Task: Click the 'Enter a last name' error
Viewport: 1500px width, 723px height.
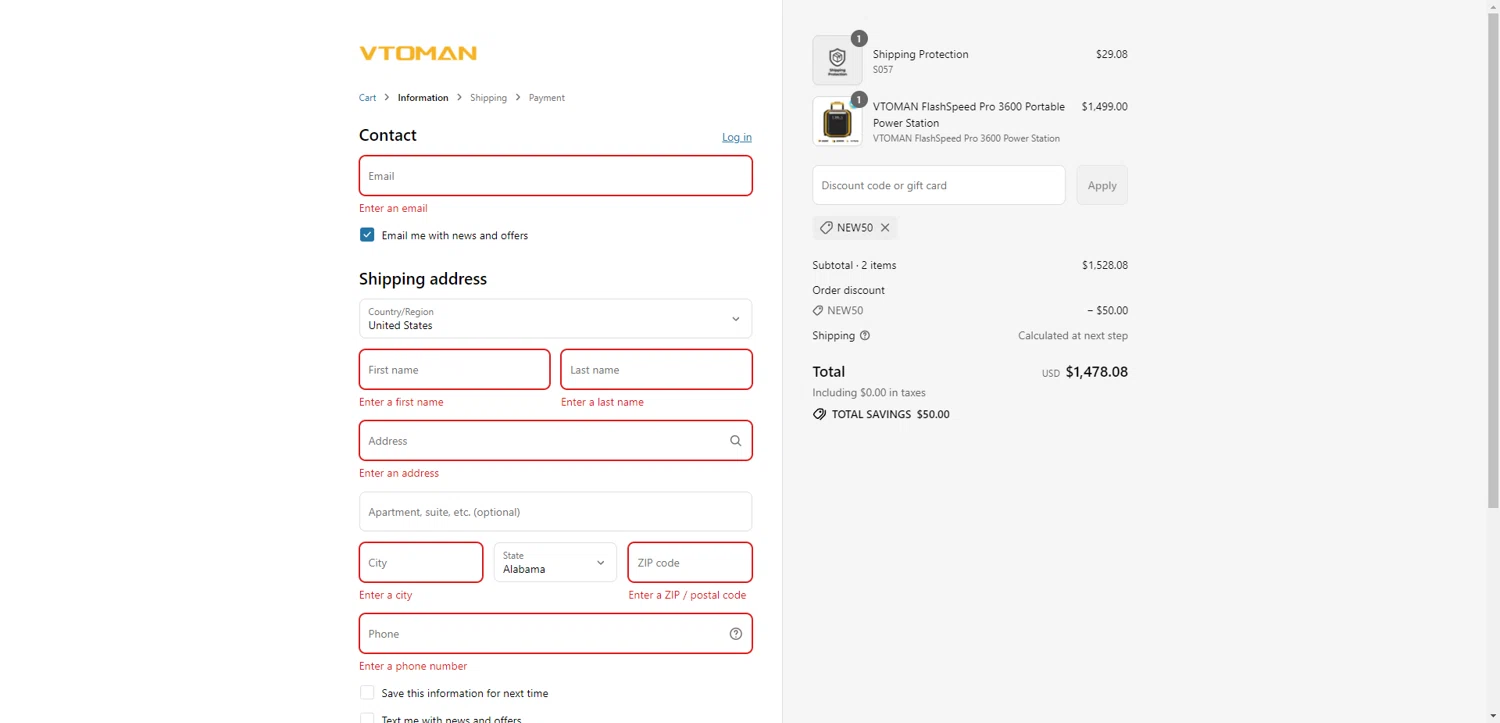Action: [602, 402]
